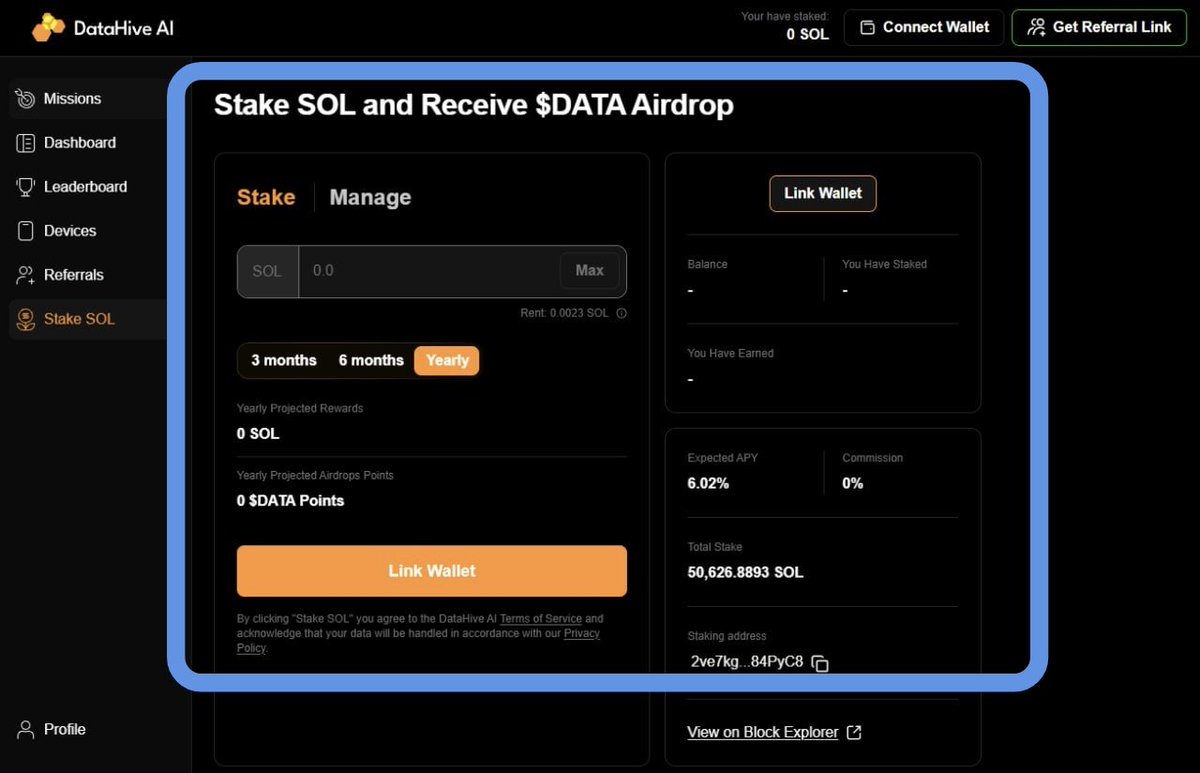Click the Max amount button

(x=589, y=270)
